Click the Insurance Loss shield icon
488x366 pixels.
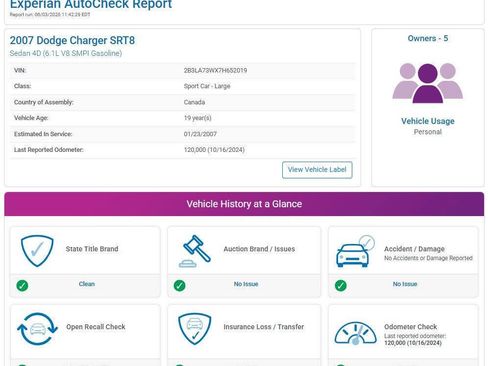coord(195,329)
